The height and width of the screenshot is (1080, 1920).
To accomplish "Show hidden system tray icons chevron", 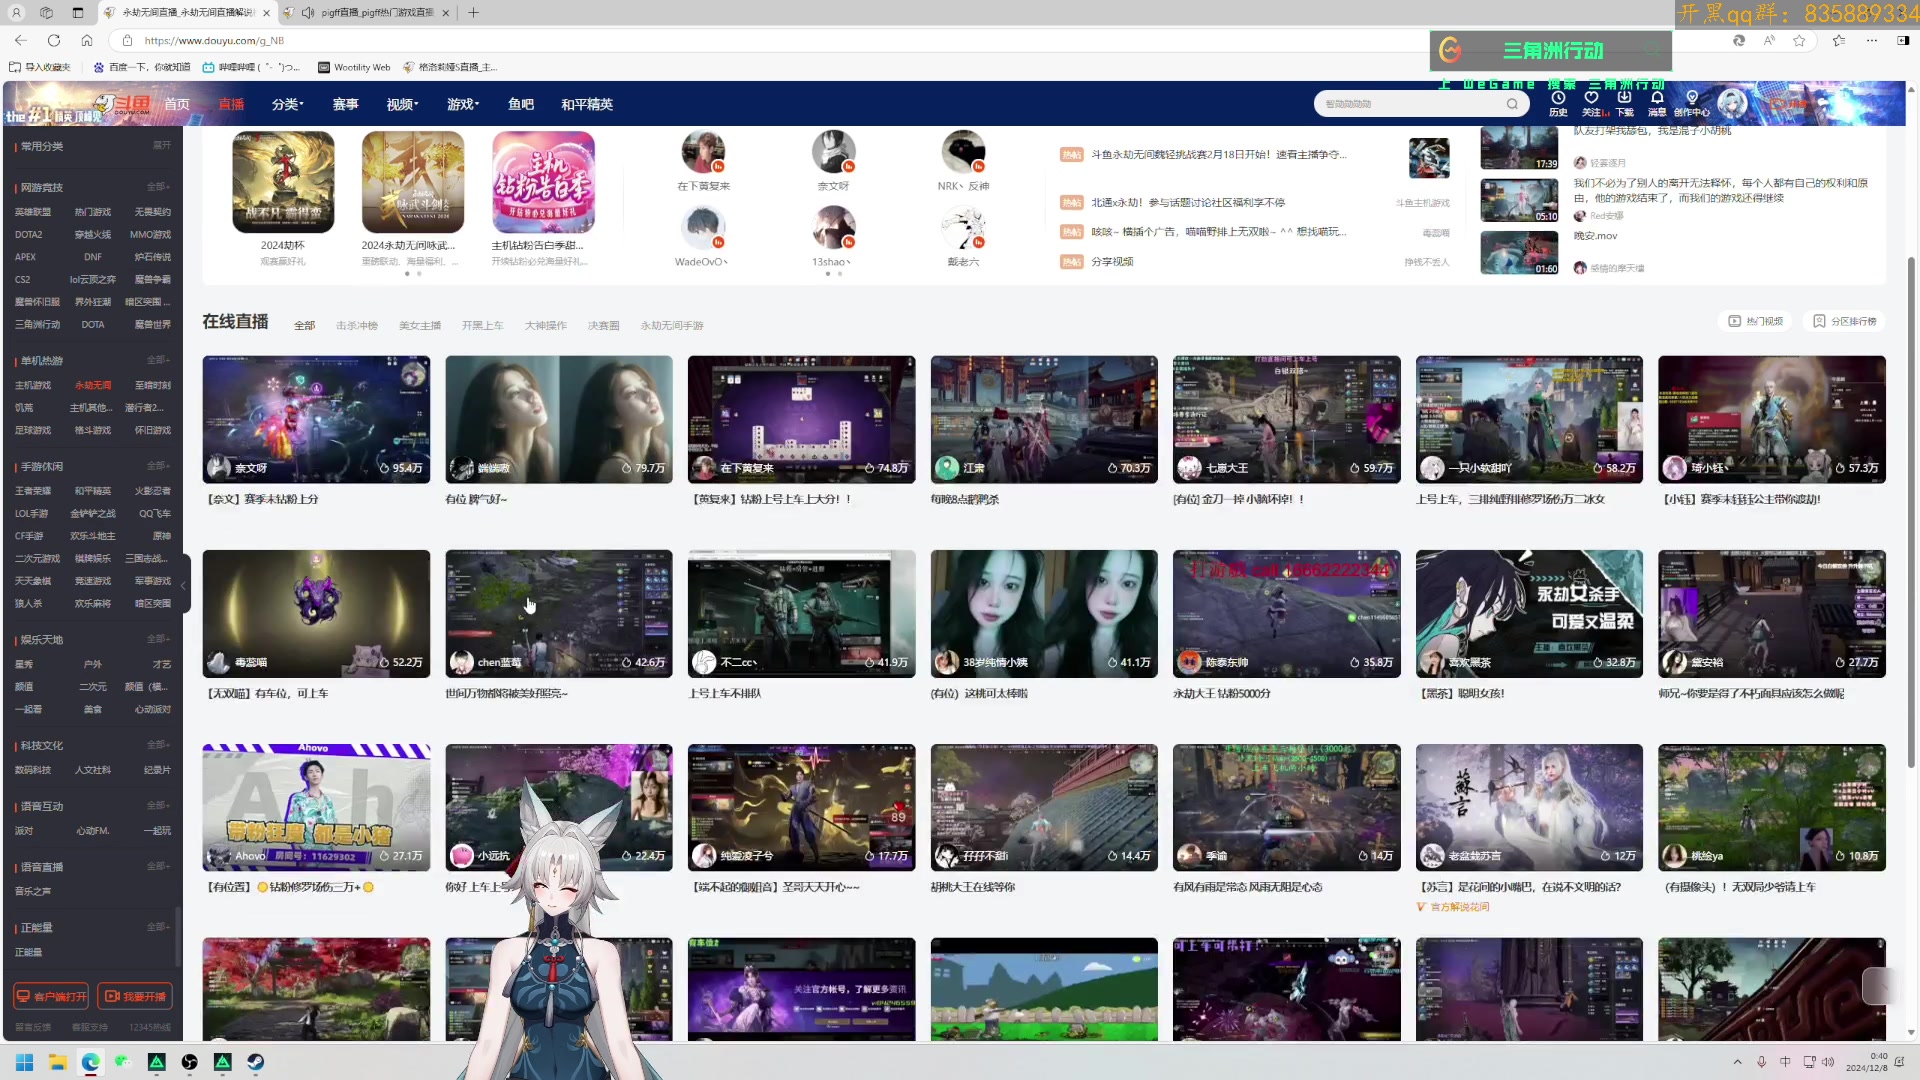I will click(1737, 1062).
